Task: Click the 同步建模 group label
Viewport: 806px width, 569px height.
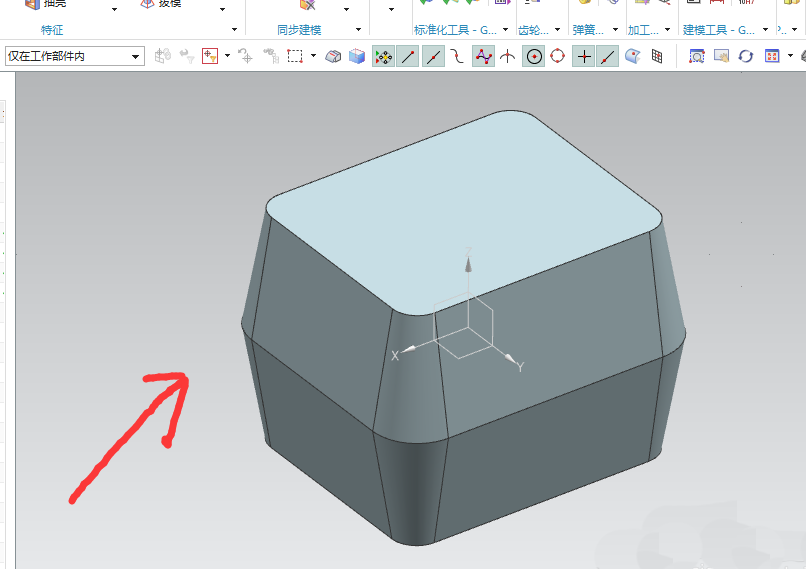Action: point(299,30)
